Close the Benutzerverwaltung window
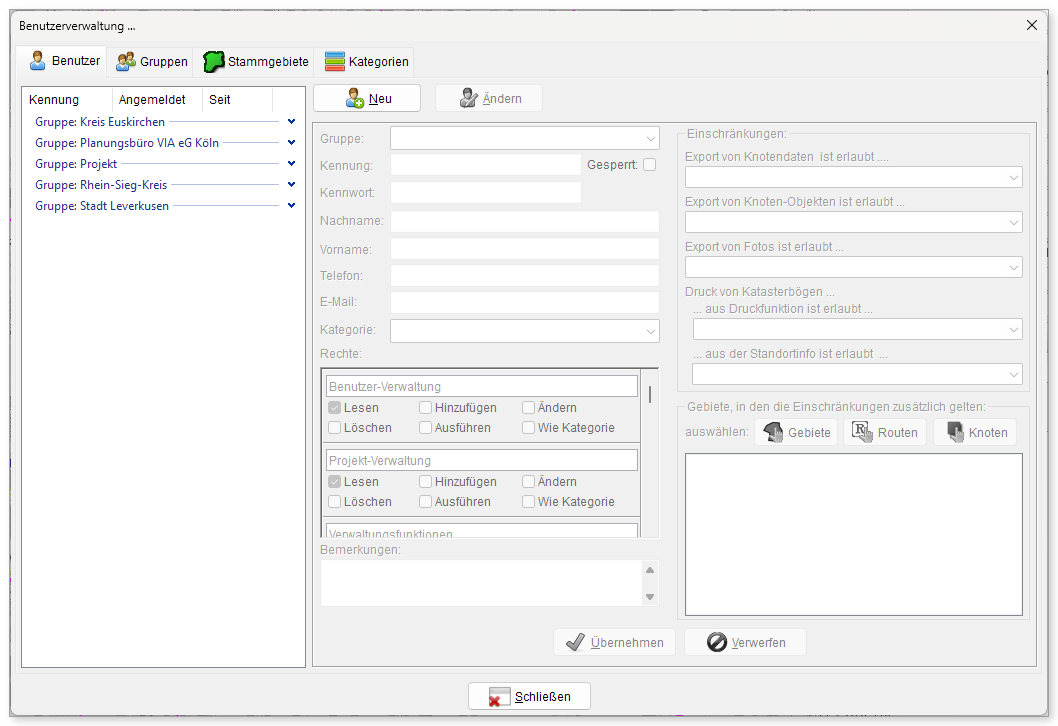 point(1032,26)
